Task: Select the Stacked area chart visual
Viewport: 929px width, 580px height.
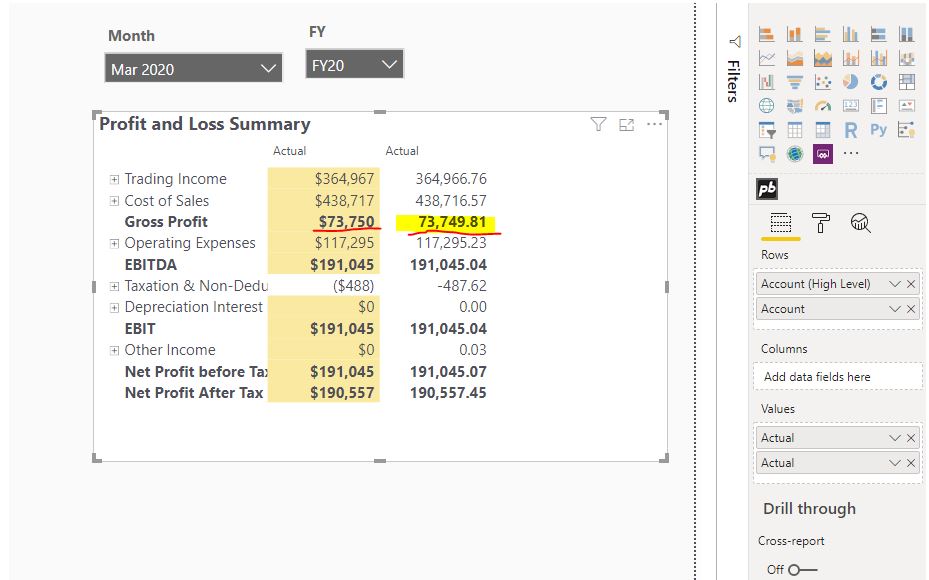Action: [822, 58]
